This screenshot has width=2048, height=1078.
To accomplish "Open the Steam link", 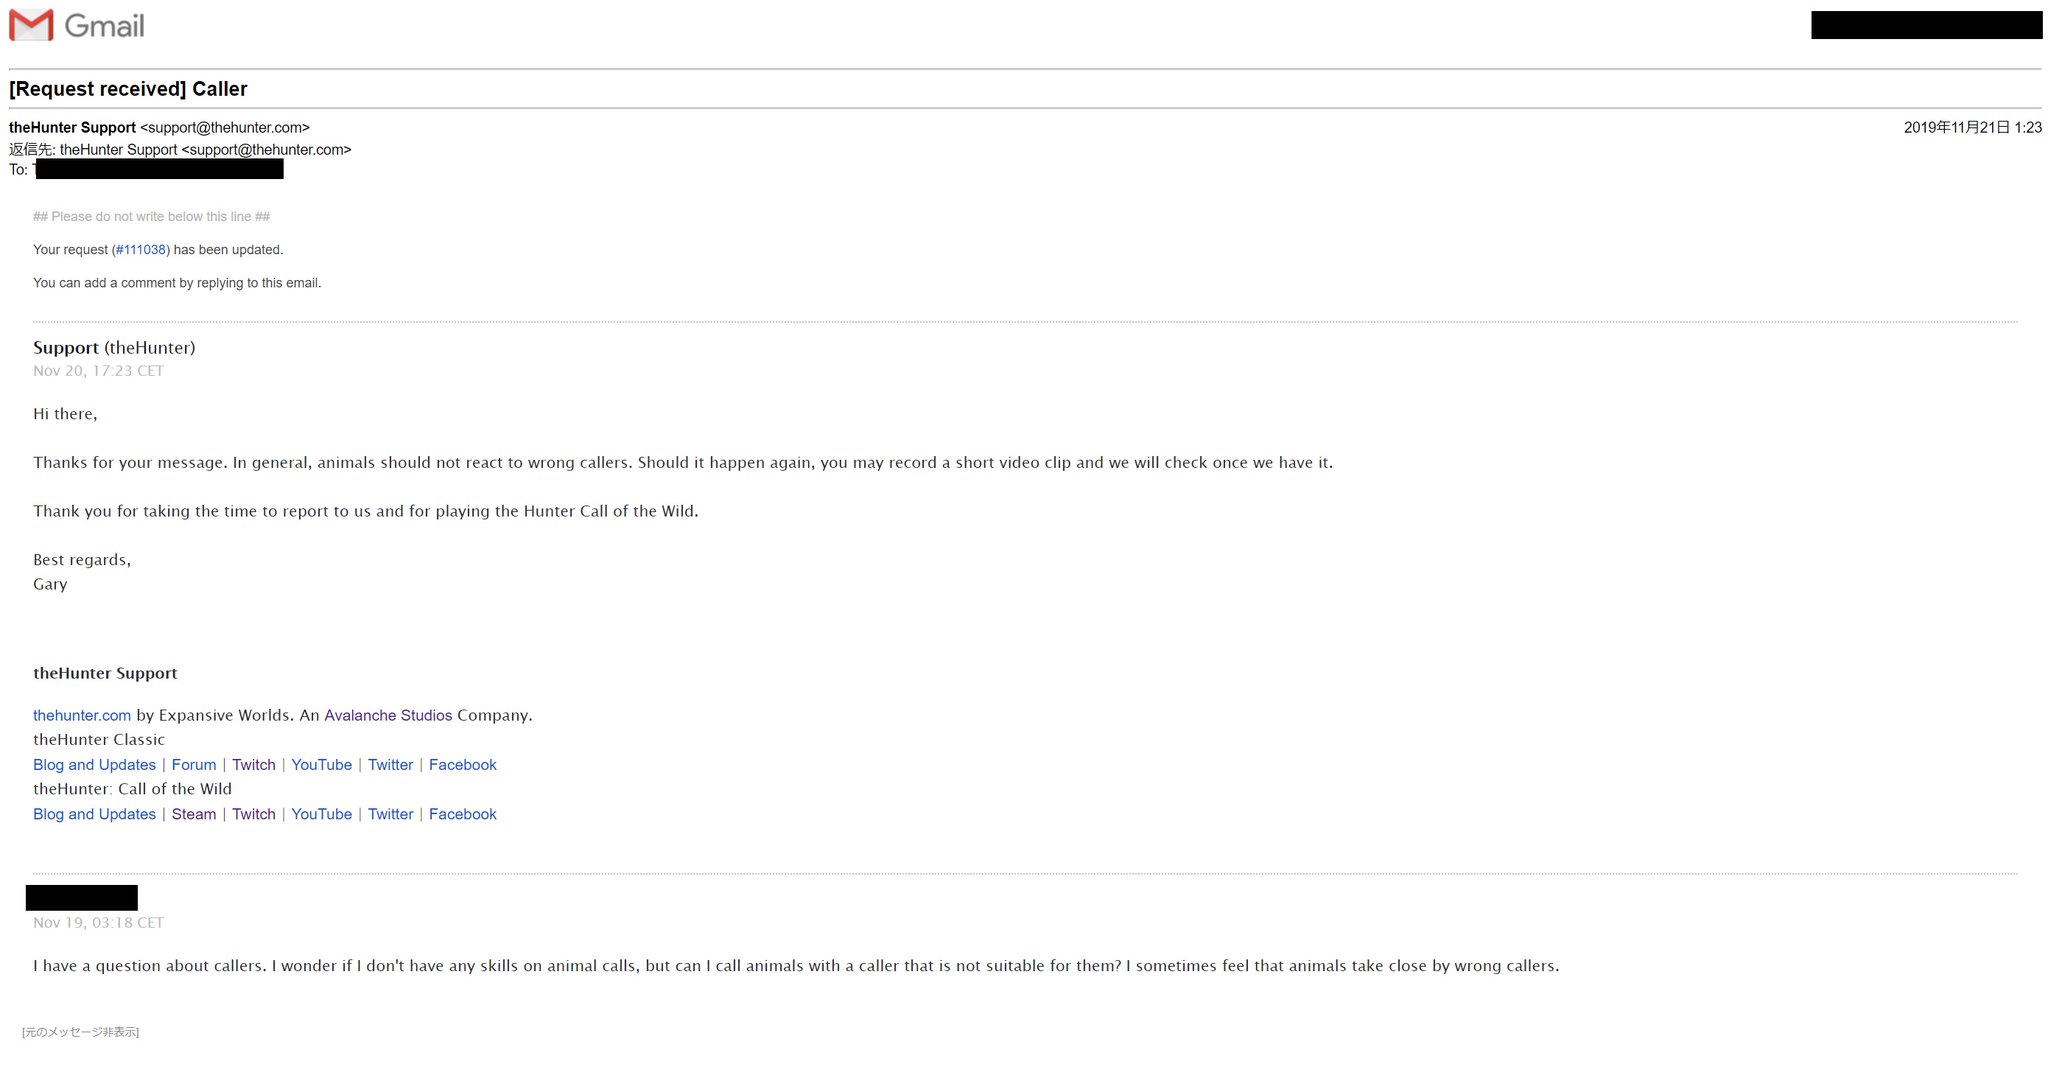I will tap(194, 814).
